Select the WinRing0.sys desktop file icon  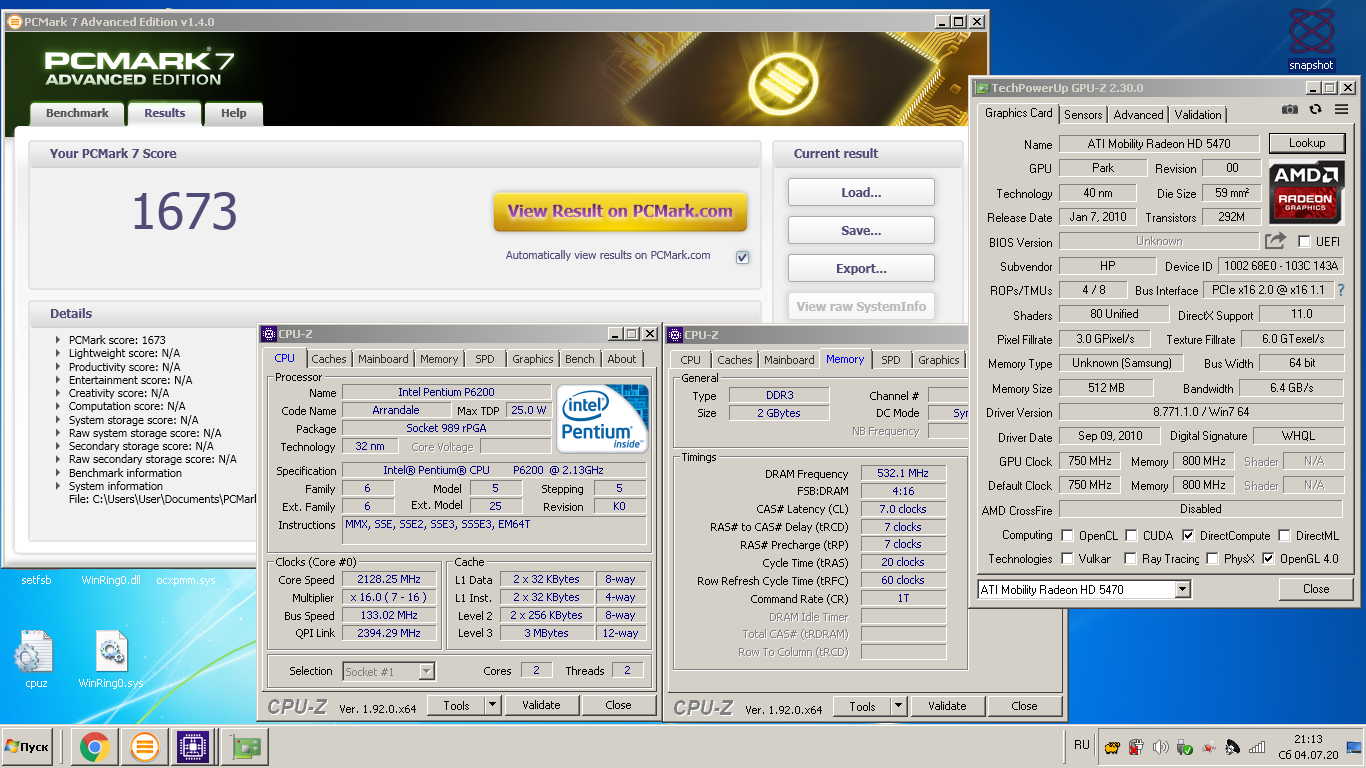pos(110,659)
